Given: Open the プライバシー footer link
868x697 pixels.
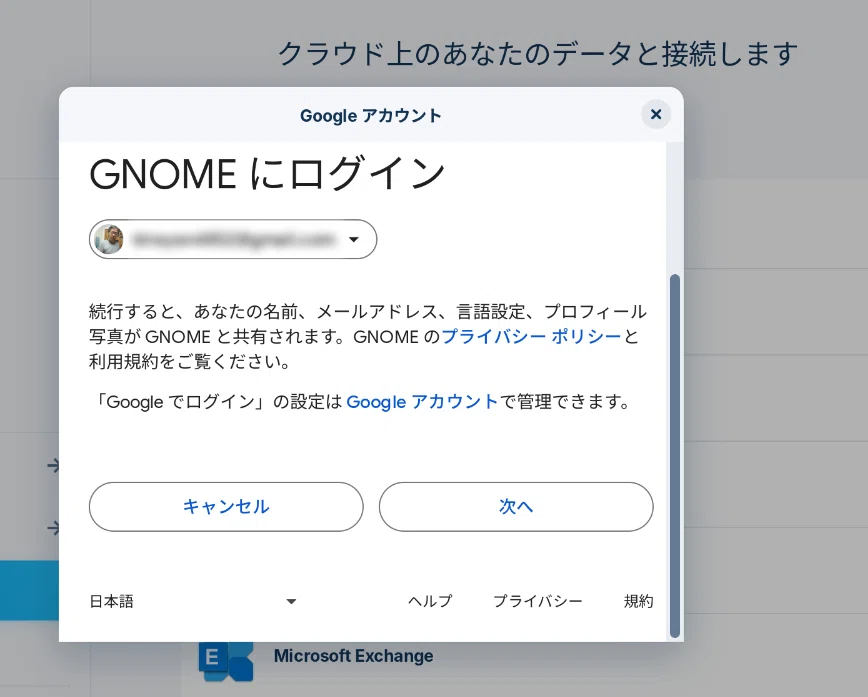Looking at the screenshot, I should click(538, 601).
